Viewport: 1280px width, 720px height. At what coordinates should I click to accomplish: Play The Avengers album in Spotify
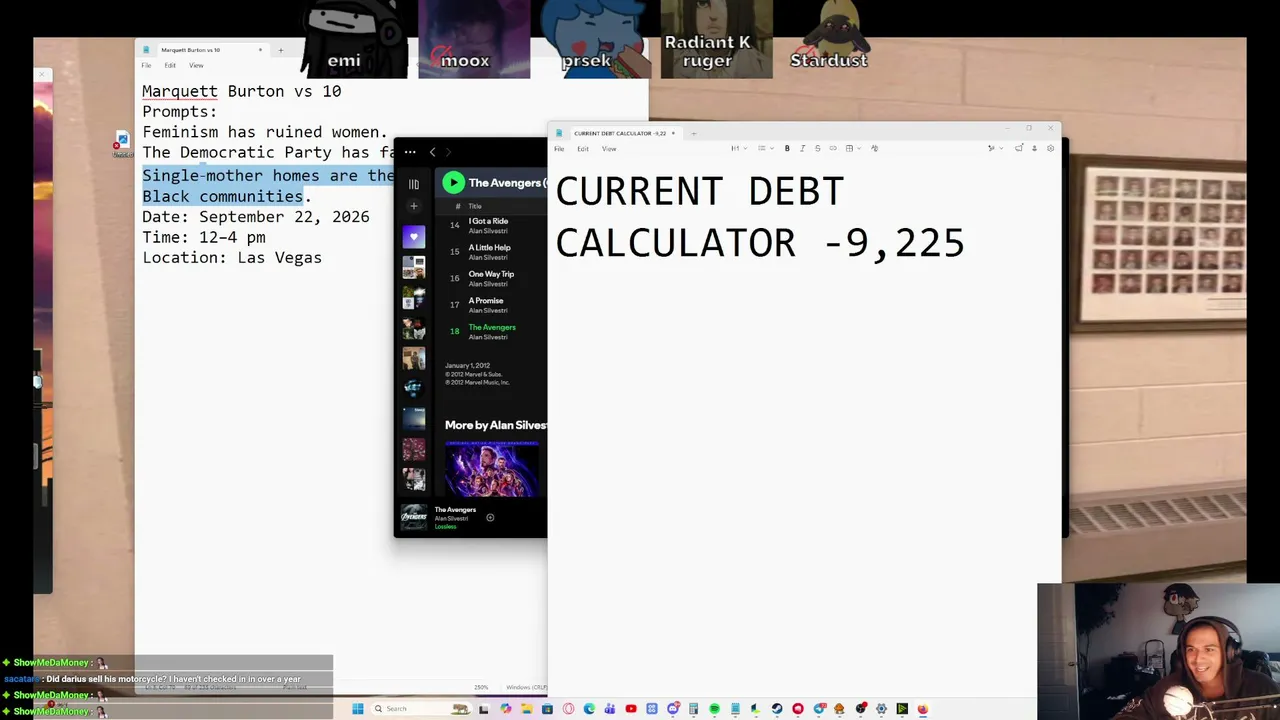[453, 182]
